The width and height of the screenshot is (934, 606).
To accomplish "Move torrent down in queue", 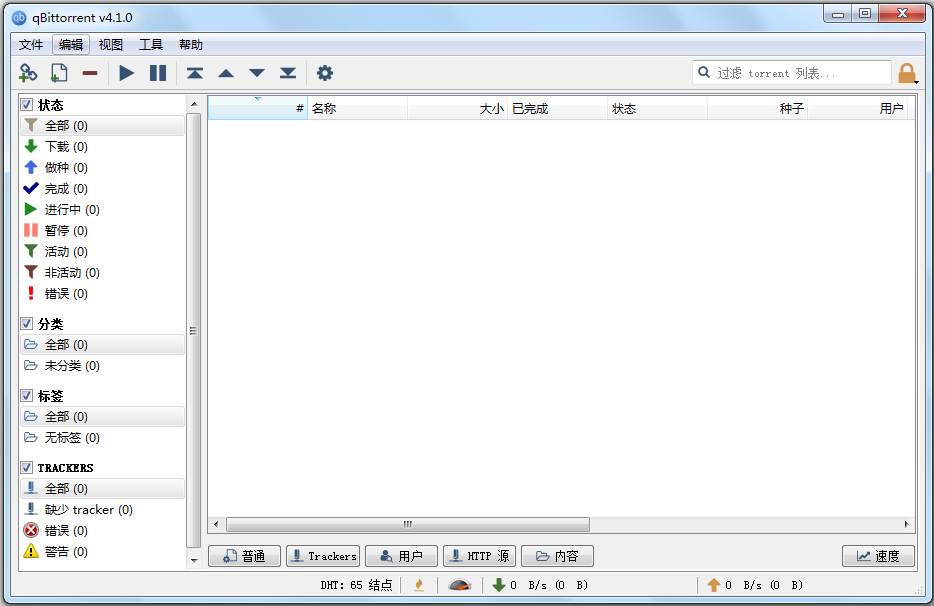I will pos(257,73).
